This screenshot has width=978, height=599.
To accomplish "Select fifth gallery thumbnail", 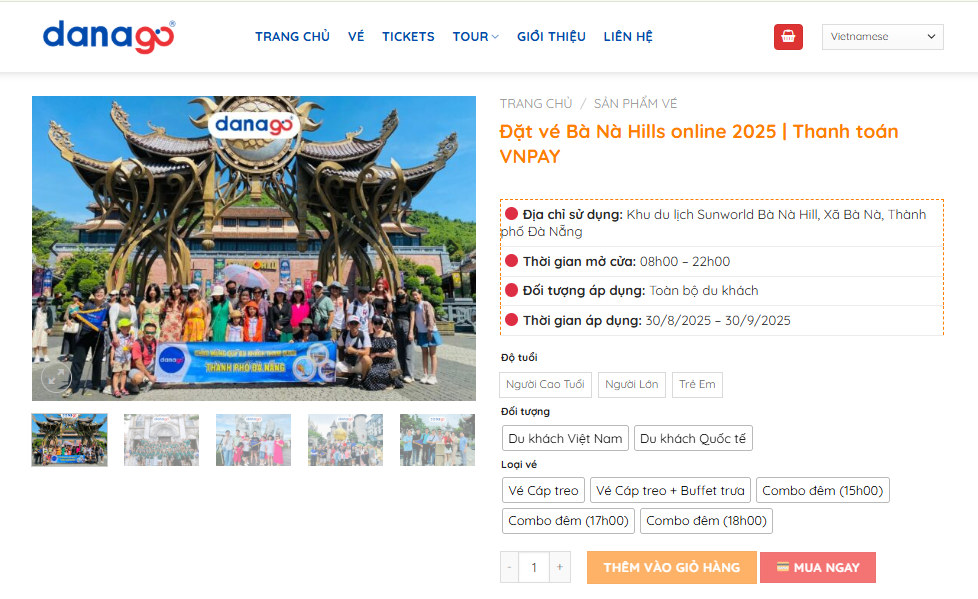I will pyautogui.click(x=437, y=440).
